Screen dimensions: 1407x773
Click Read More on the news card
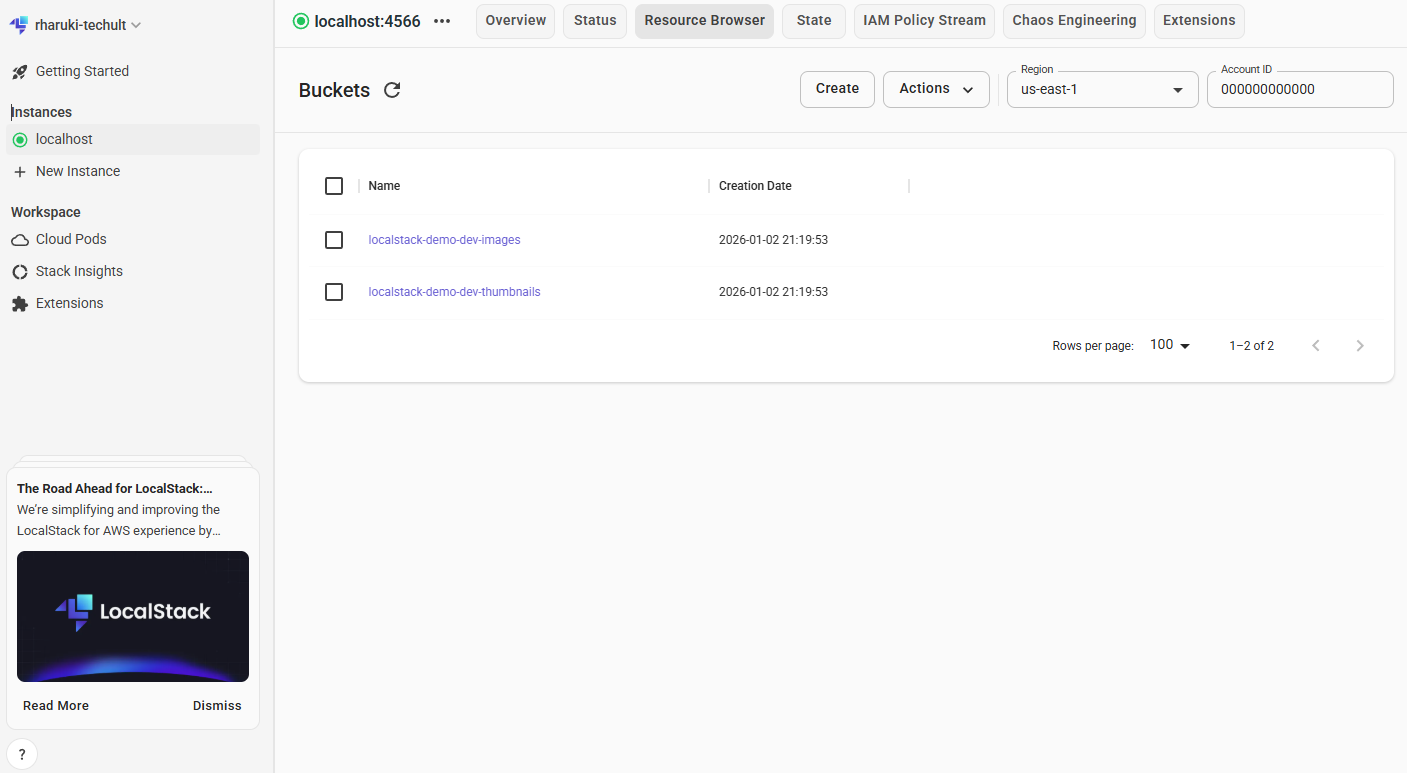tap(56, 706)
